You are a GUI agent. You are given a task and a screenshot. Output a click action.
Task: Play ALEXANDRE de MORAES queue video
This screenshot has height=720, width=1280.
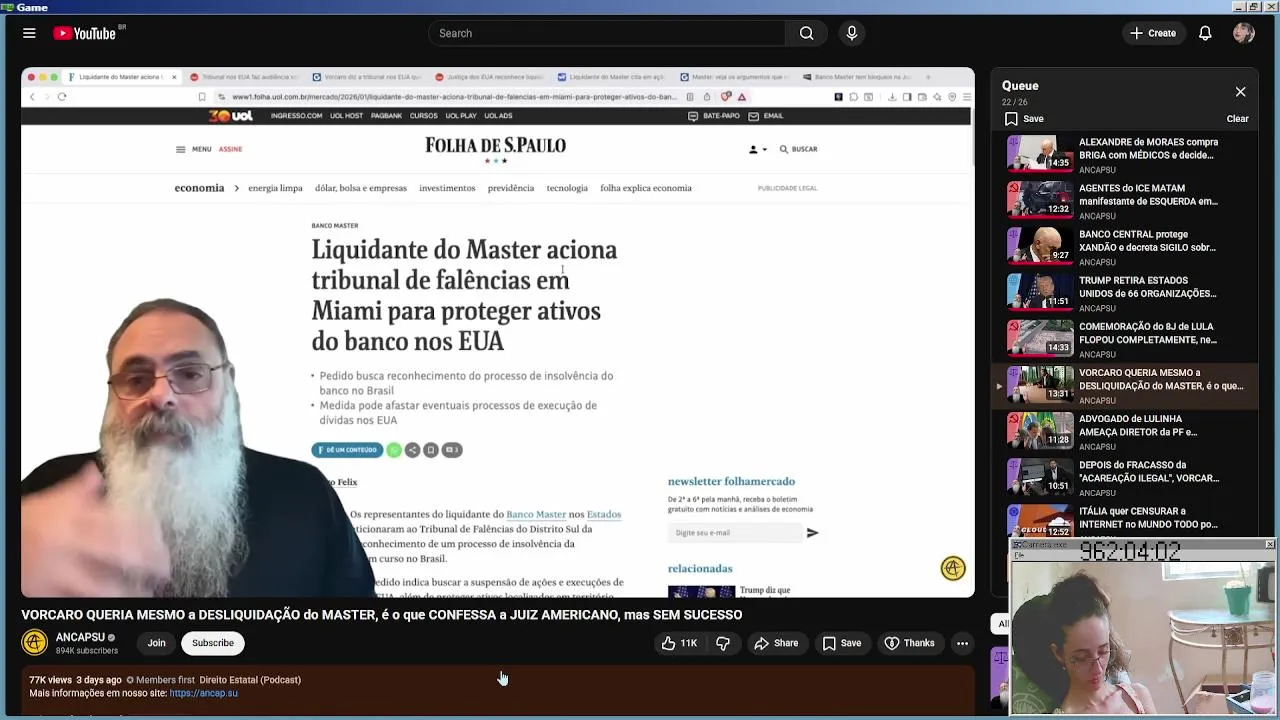point(1124,153)
